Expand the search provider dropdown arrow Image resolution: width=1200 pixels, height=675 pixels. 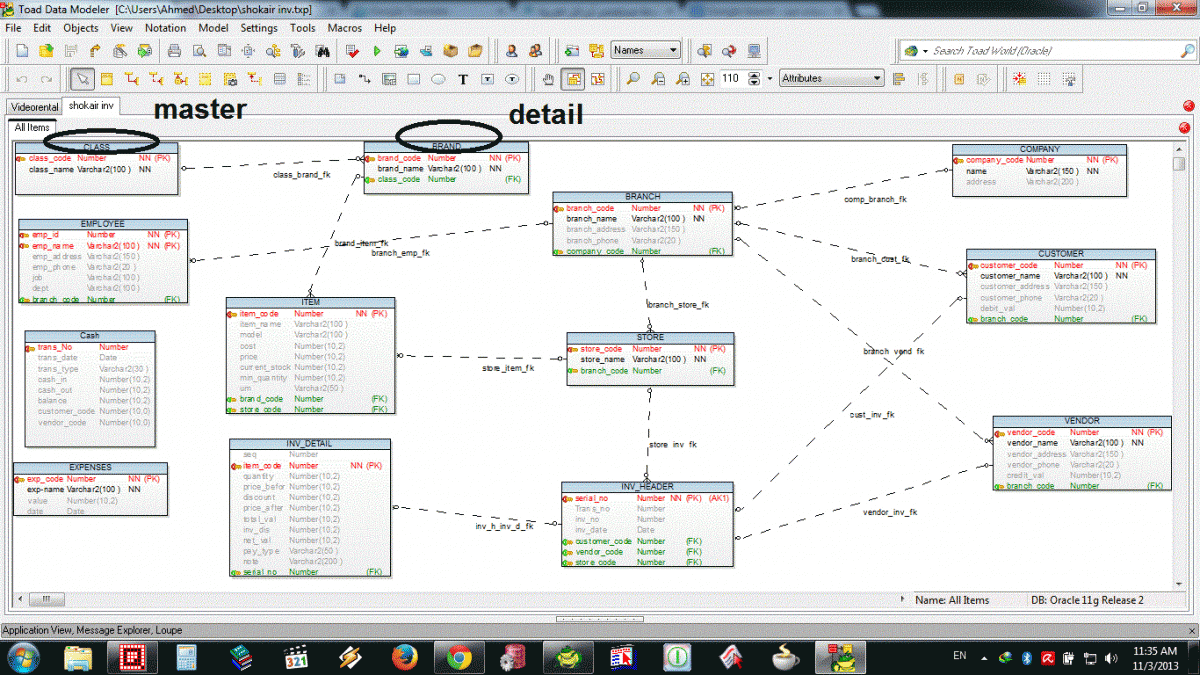[x=925, y=51]
